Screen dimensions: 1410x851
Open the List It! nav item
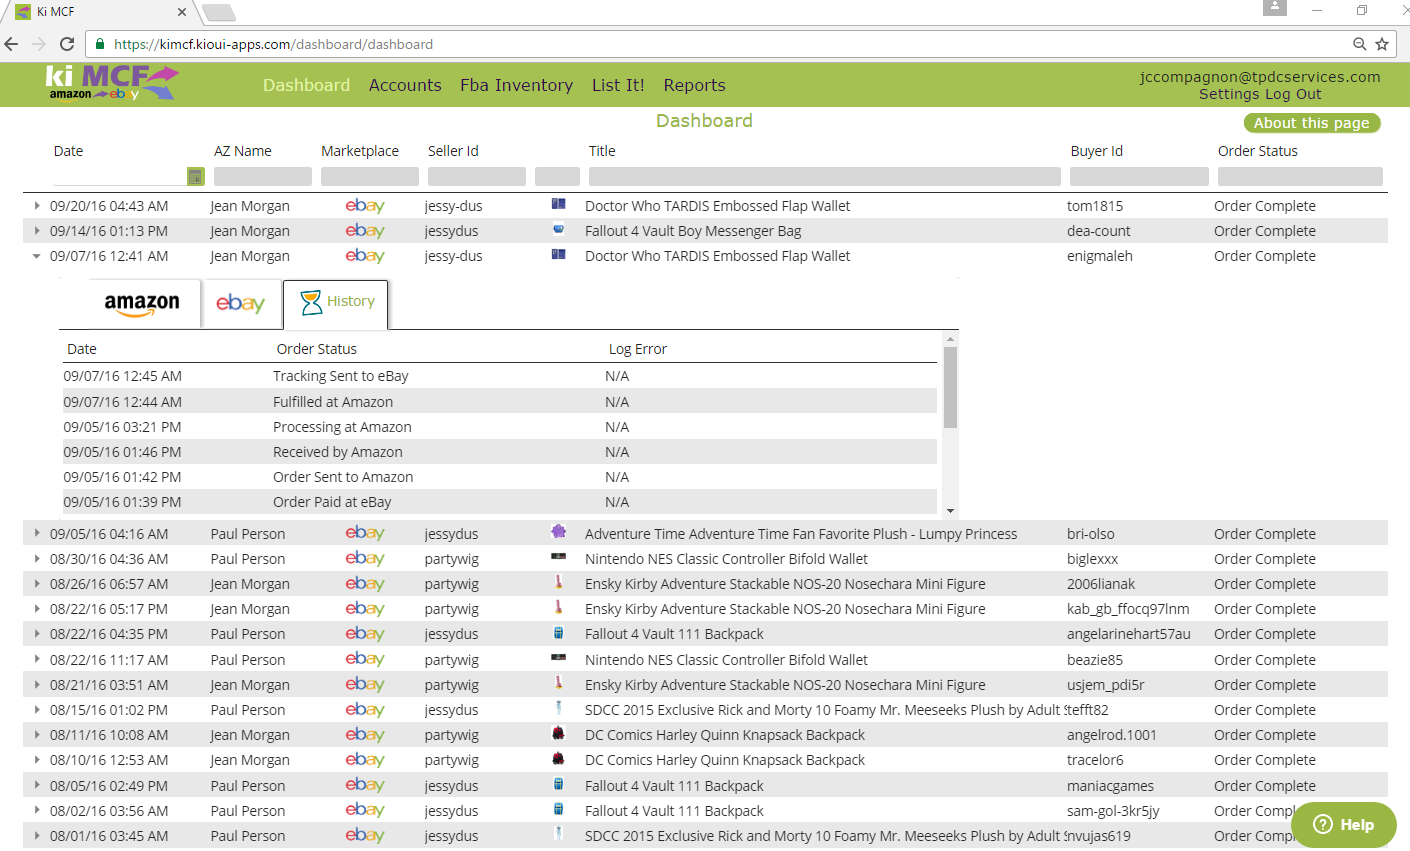(618, 85)
